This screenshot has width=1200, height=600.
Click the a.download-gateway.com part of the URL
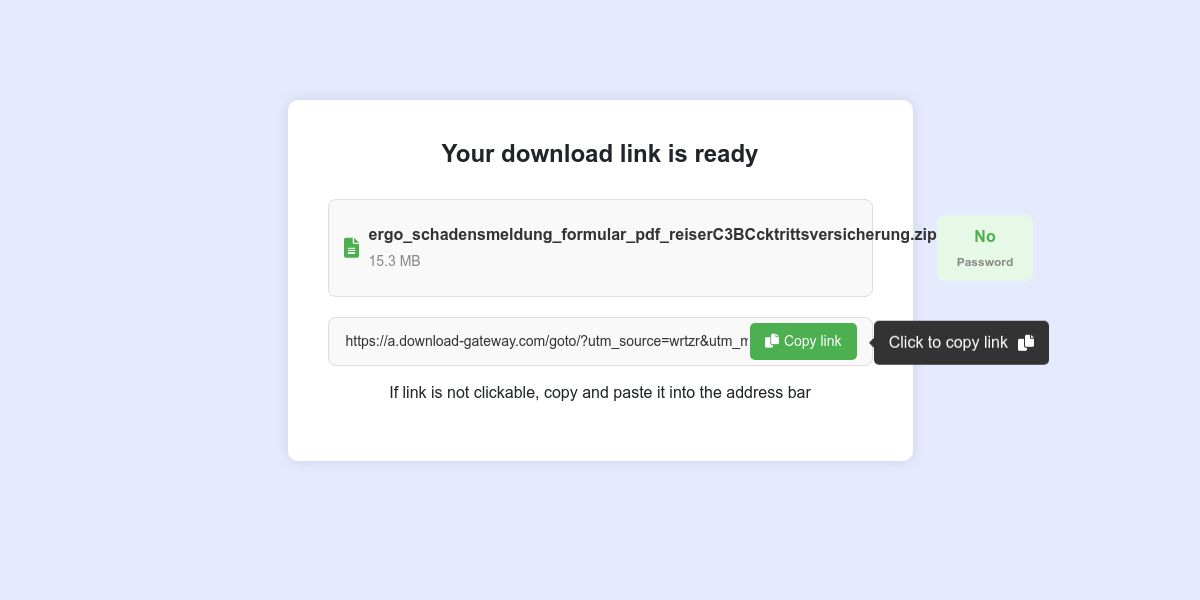[x=466, y=341]
